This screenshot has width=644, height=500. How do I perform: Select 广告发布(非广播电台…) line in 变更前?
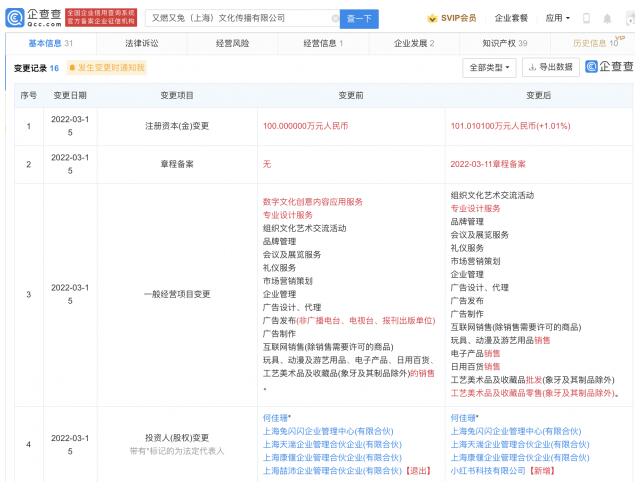coord(349,320)
